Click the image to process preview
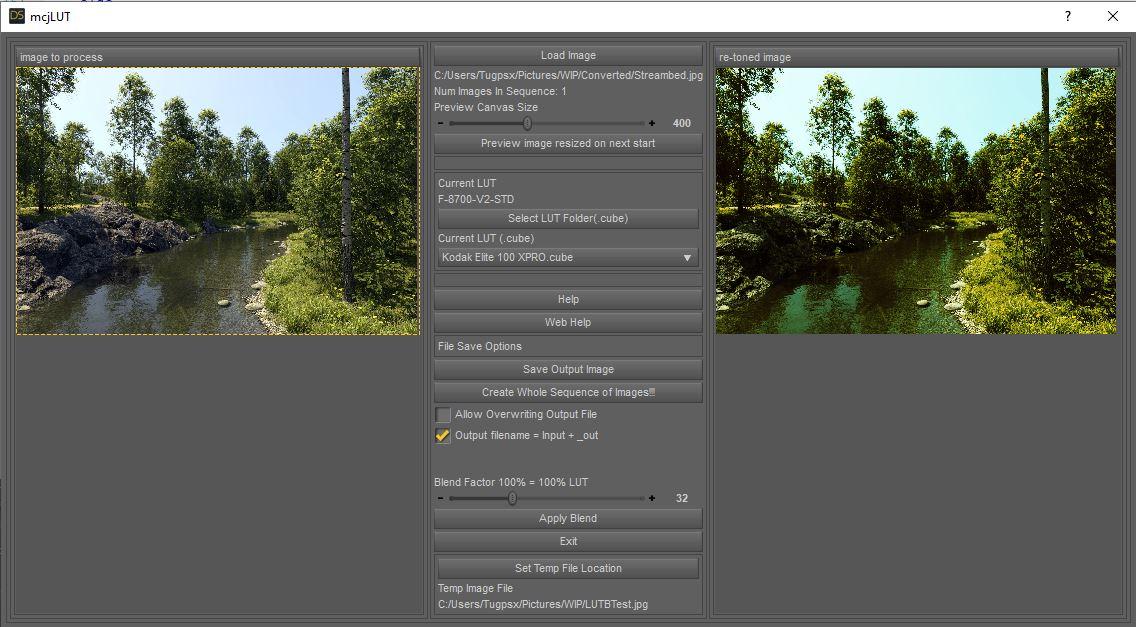This screenshot has height=627, width=1136. click(x=218, y=201)
